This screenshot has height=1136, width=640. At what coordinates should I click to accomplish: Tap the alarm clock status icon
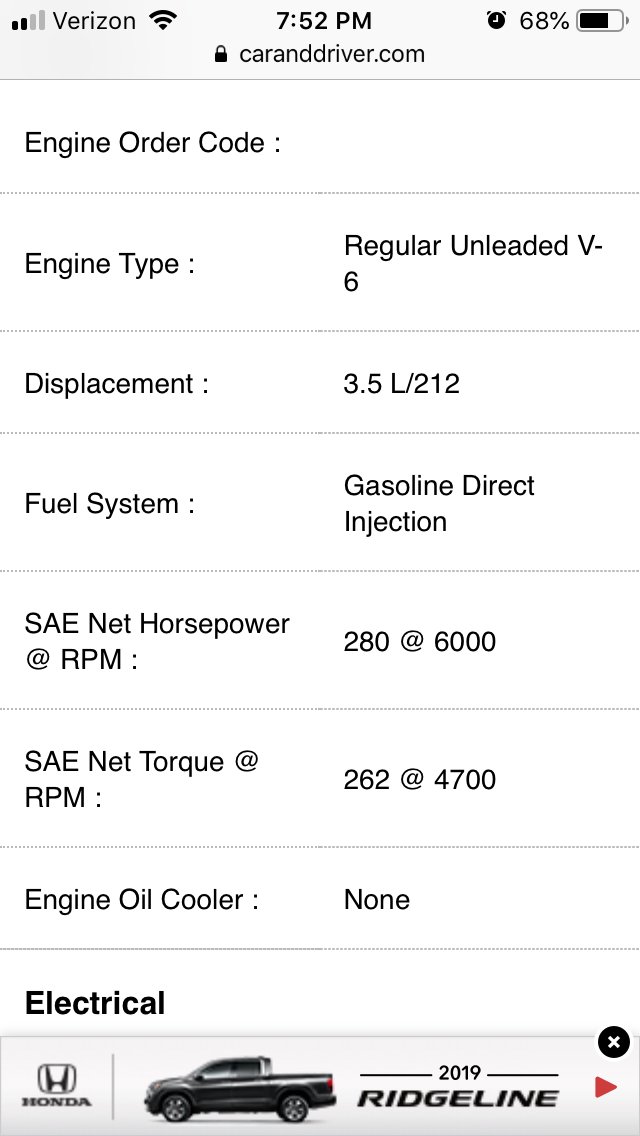(x=496, y=21)
